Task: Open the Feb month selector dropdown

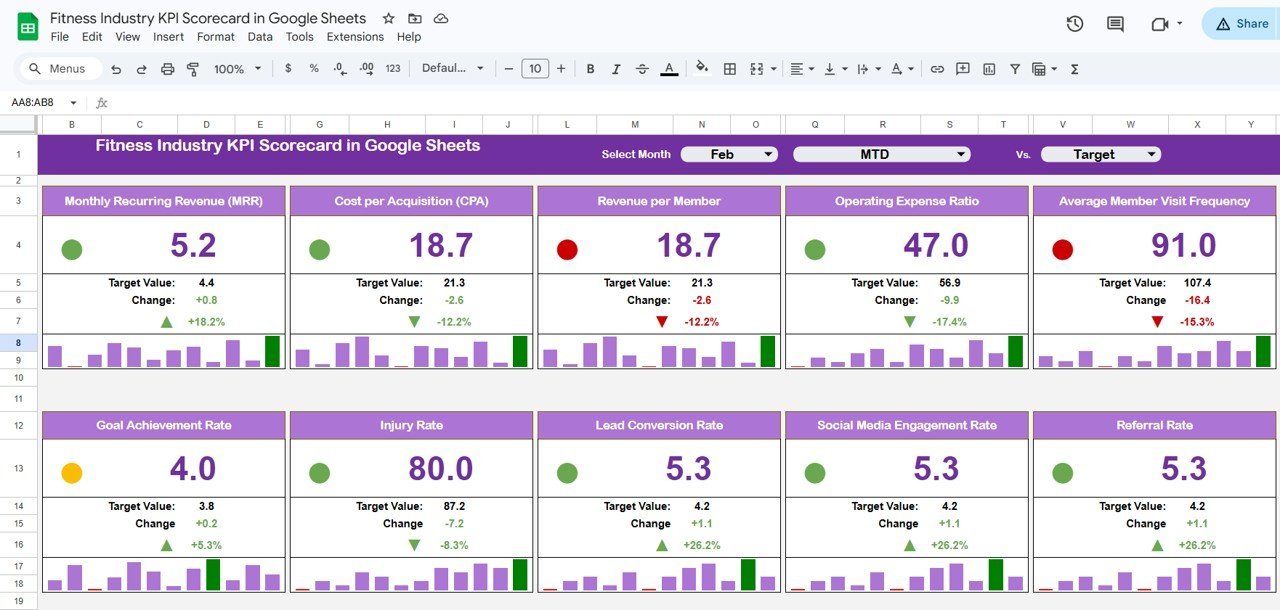Action: click(x=728, y=154)
